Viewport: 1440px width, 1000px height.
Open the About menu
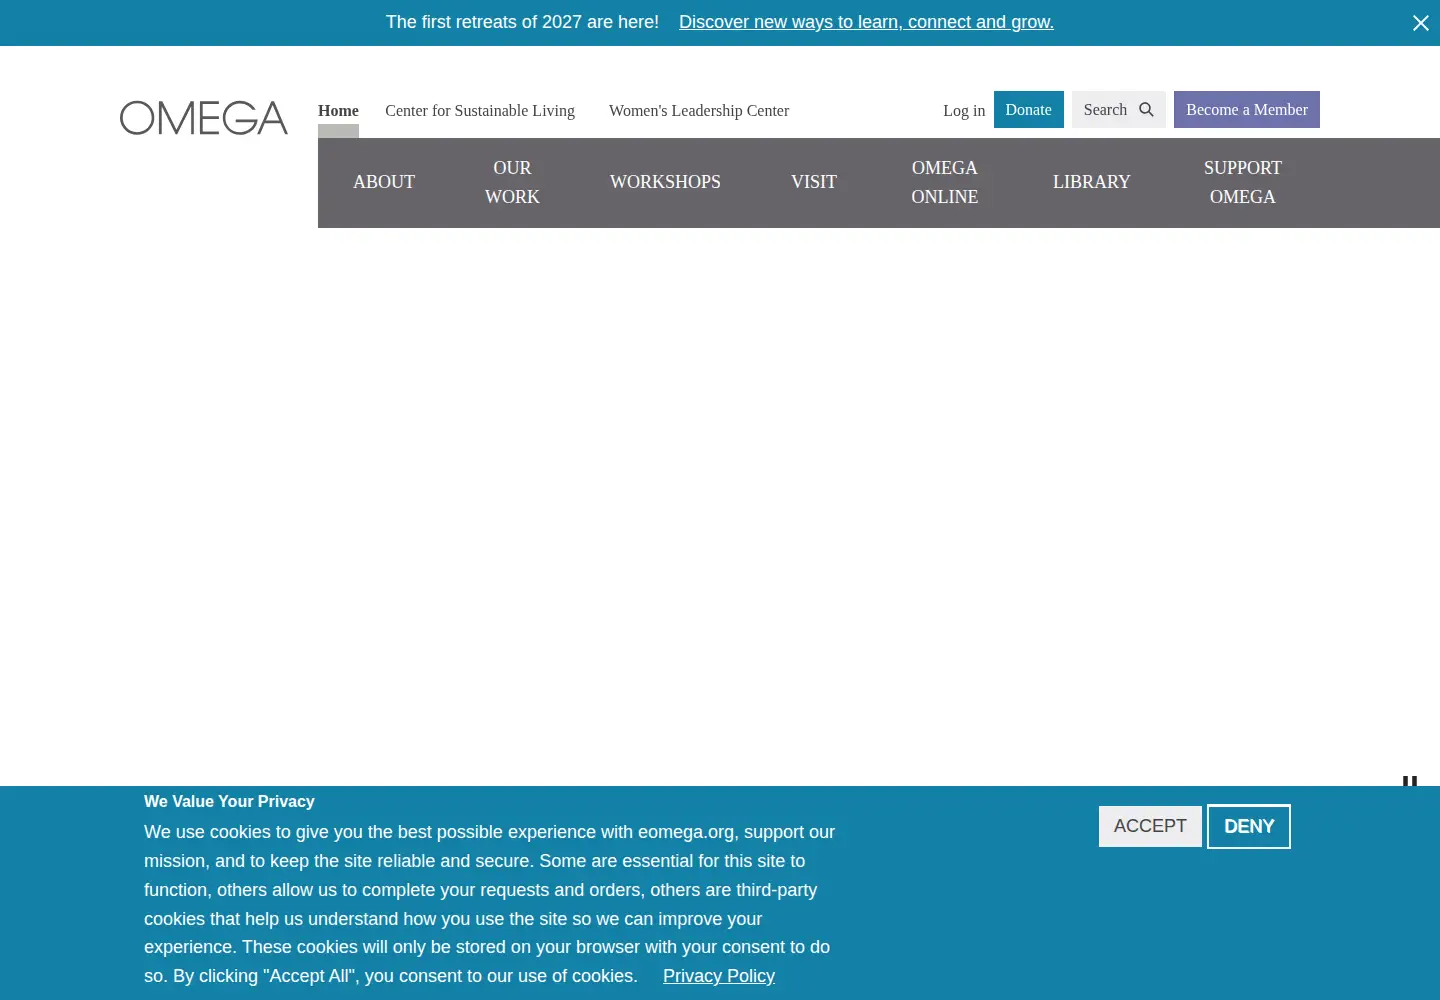point(384,182)
